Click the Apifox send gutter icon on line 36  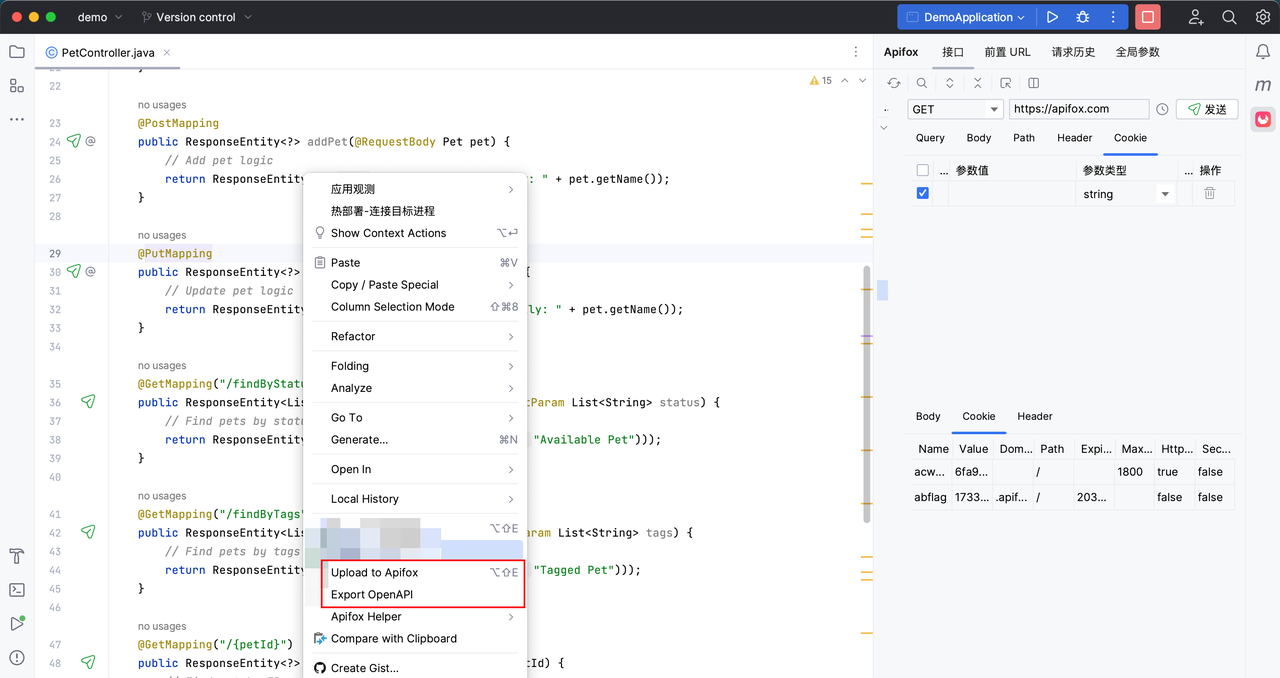point(88,402)
